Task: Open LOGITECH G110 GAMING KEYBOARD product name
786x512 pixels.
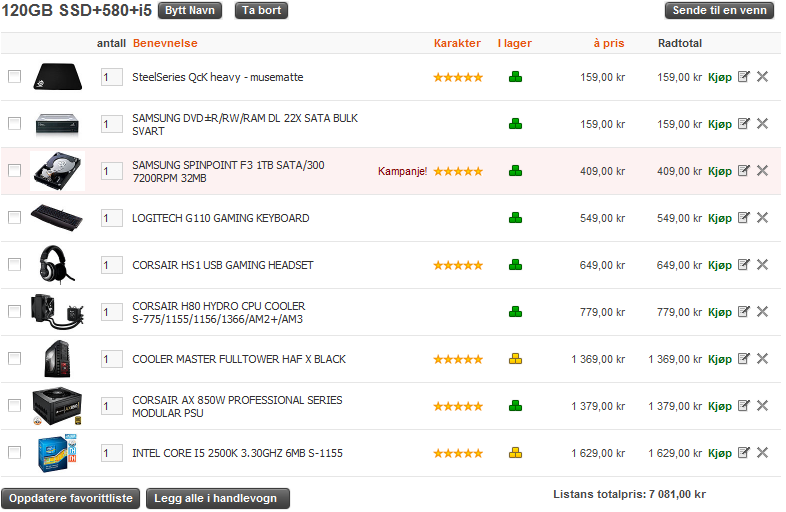Action: coord(221,218)
